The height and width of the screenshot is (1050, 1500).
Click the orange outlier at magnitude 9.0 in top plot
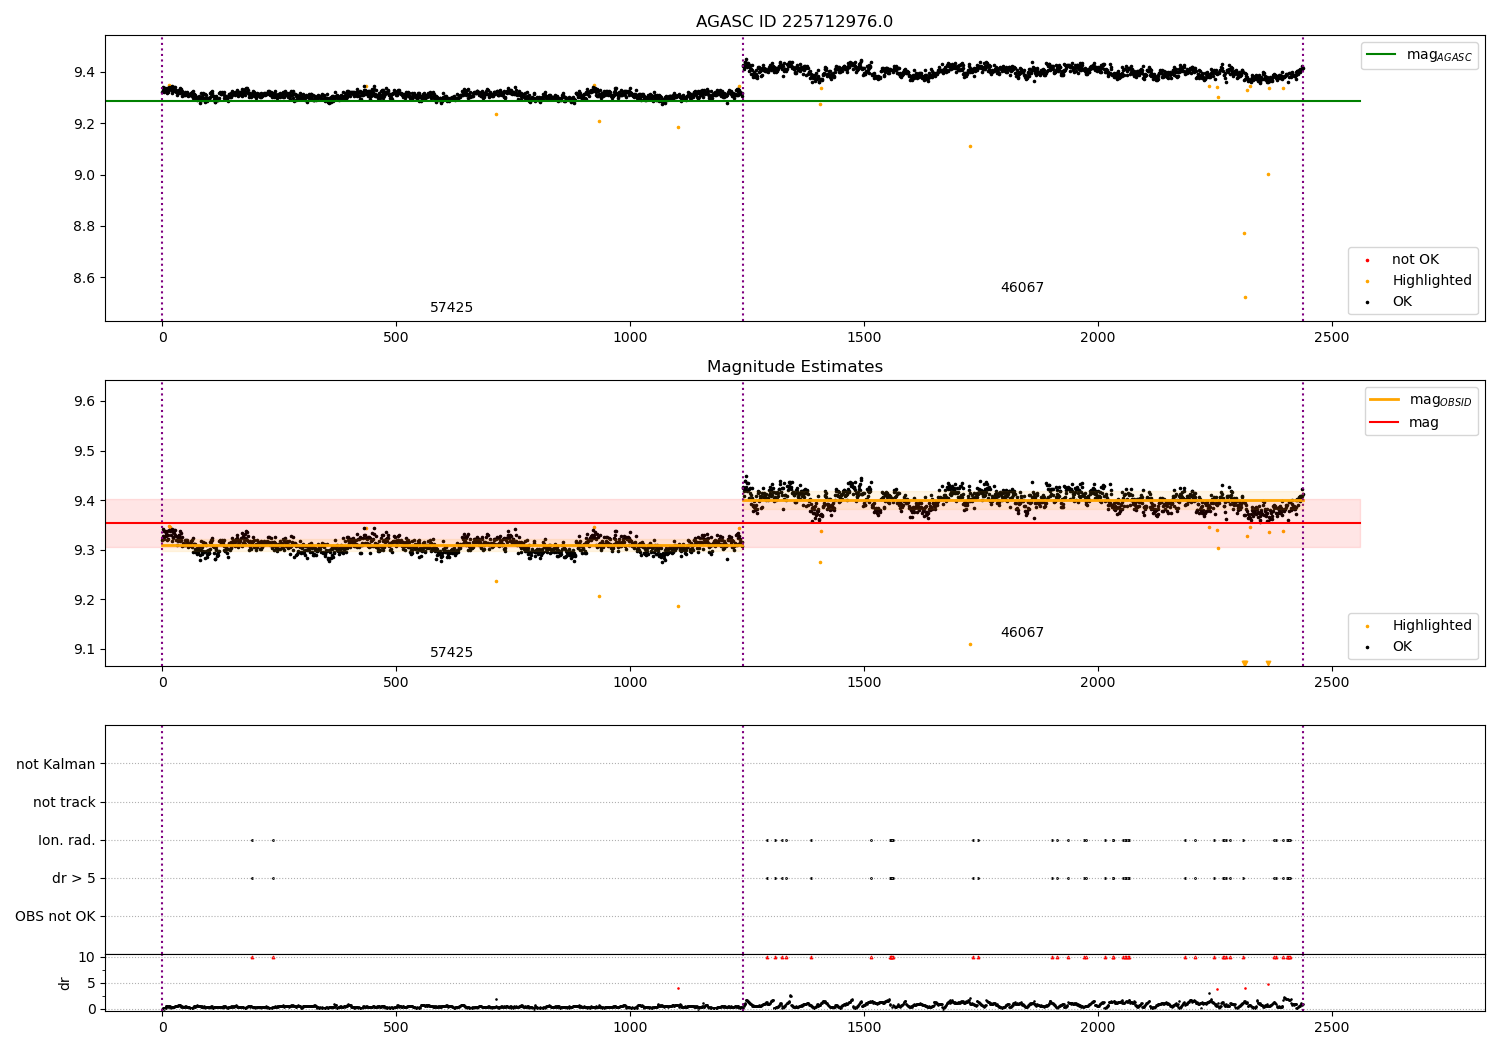tap(1268, 174)
